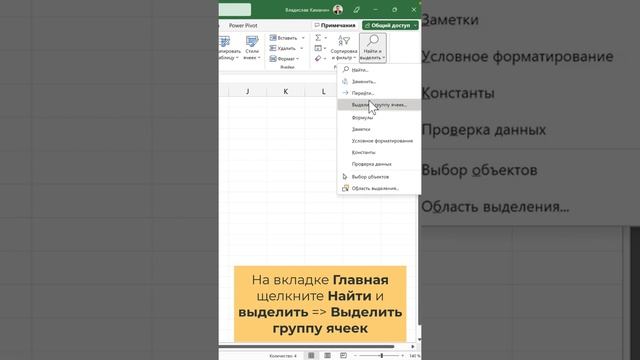Expand the Удалить dropdown arrow

(x=302, y=49)
